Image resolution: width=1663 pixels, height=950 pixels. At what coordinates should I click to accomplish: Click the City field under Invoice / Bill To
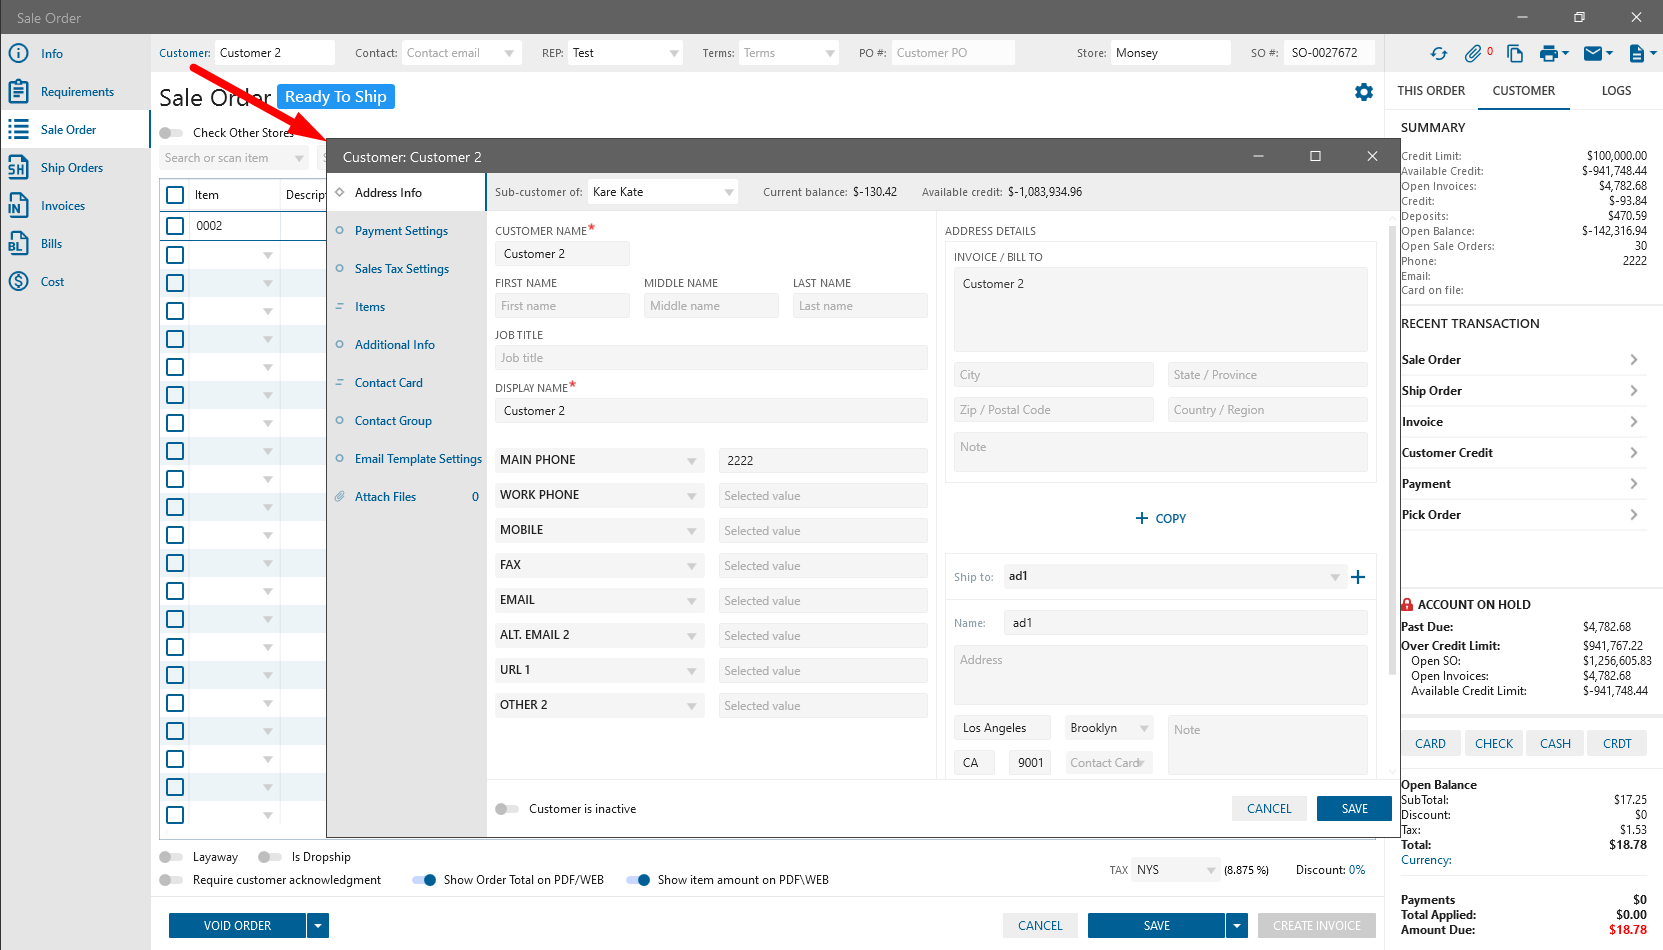point(1054,375)
